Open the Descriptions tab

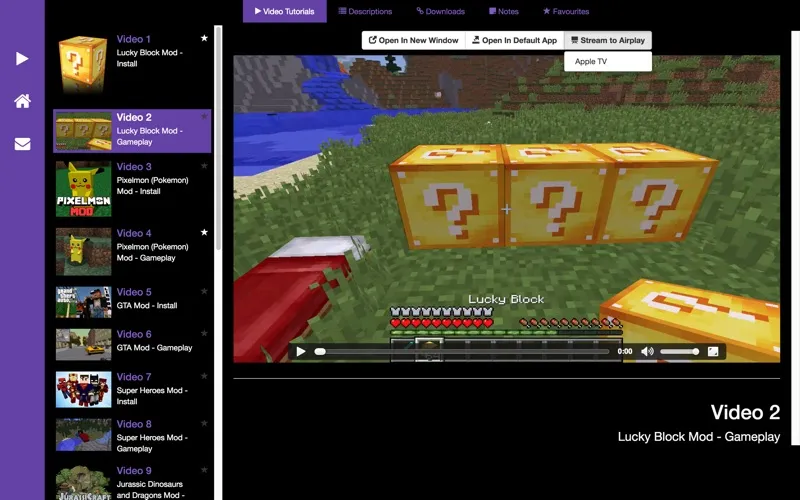tap(365, 11)
